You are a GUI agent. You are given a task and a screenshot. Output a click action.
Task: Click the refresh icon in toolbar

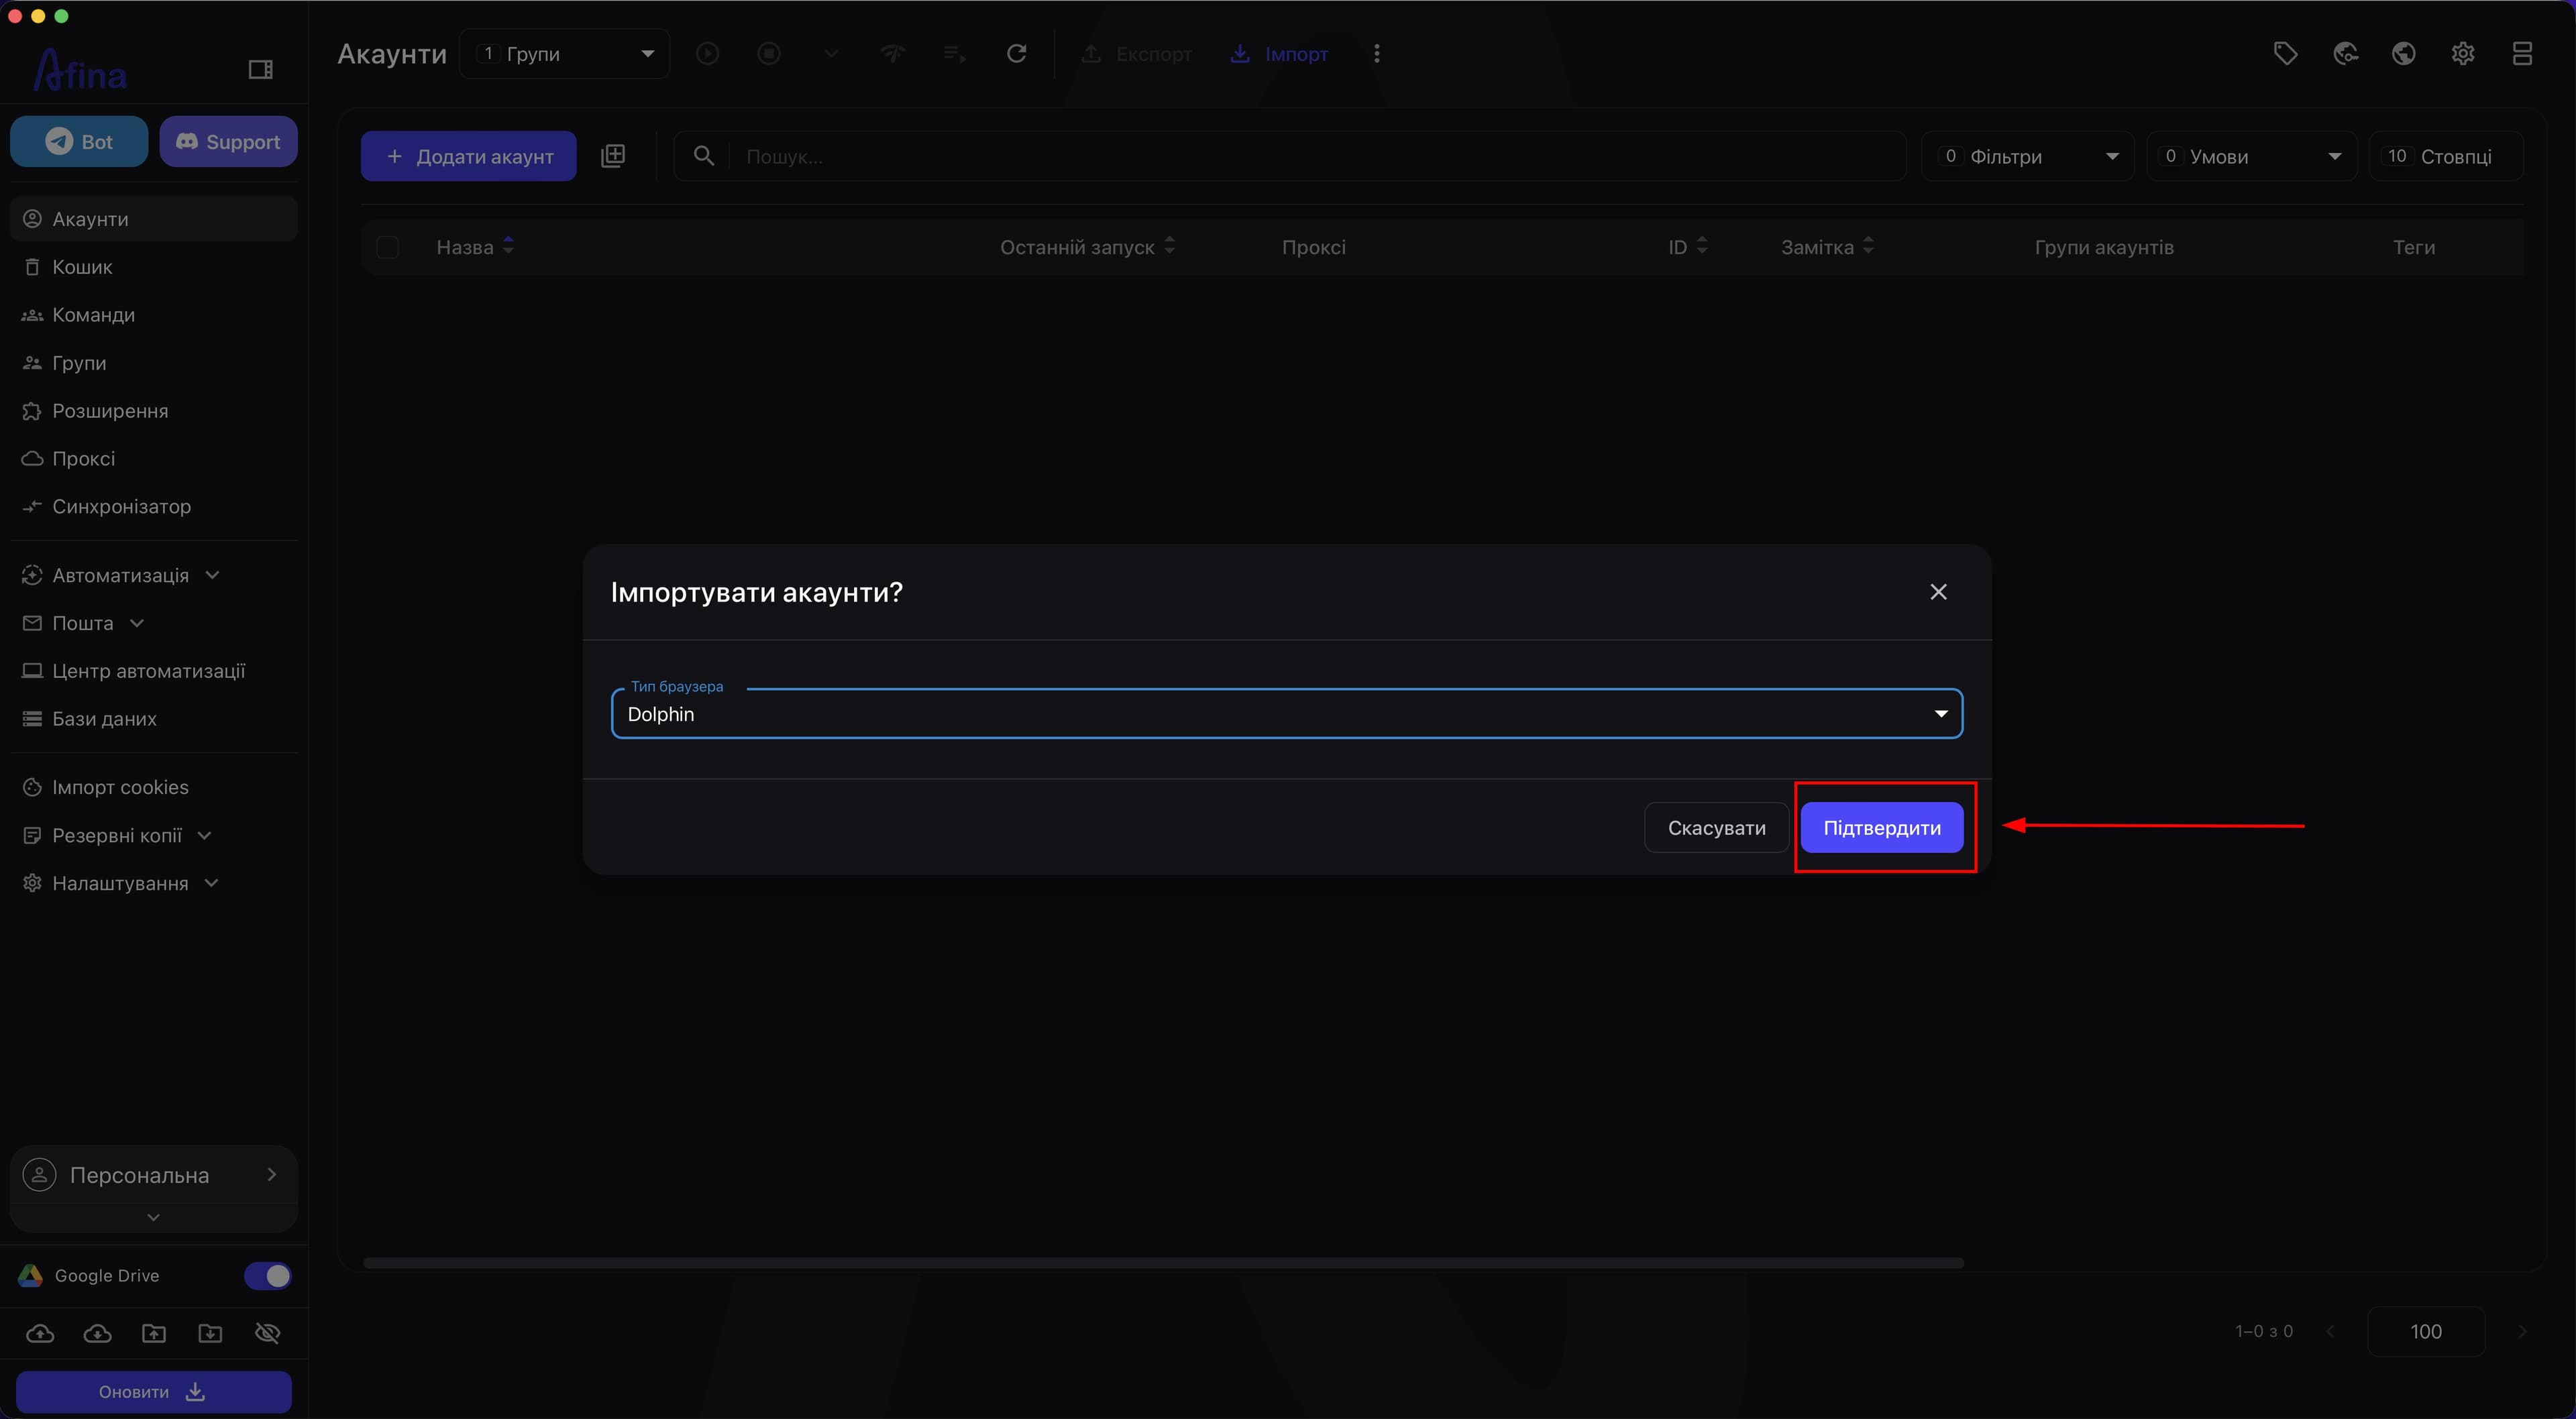point(1016,54)
